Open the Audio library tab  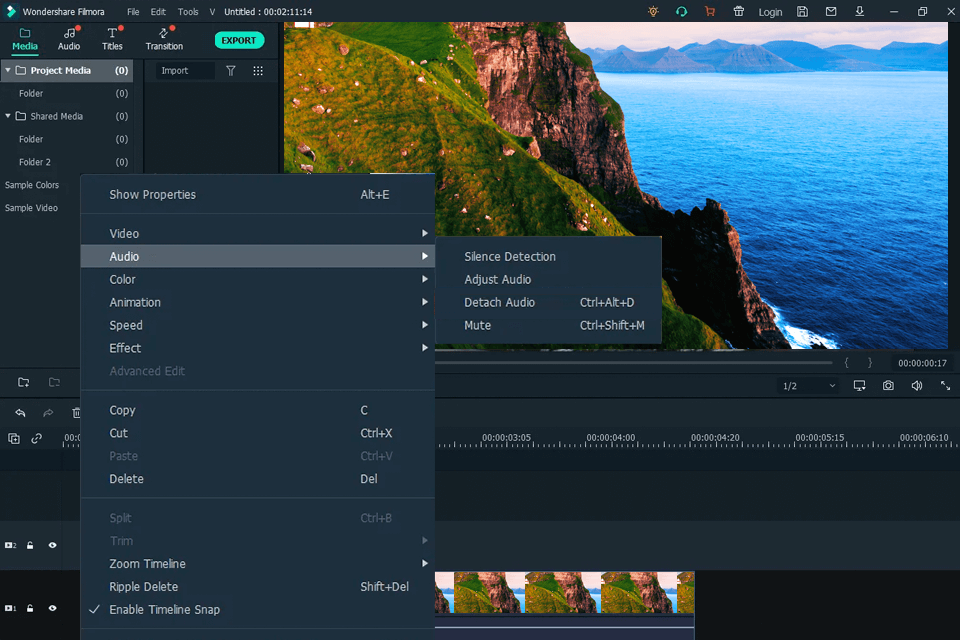click(69, 39)
